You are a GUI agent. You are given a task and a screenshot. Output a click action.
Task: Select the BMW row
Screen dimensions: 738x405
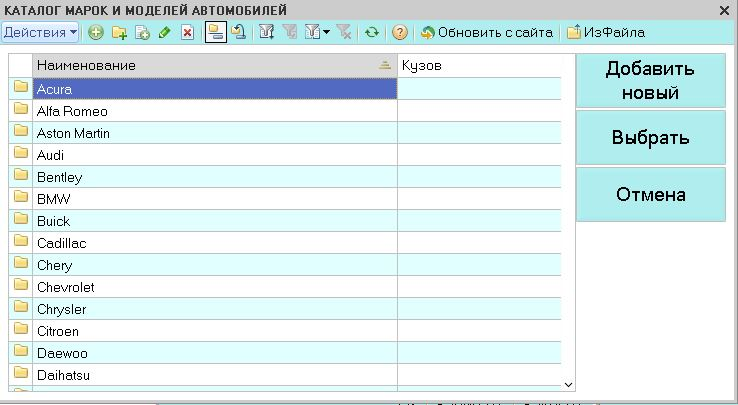coord(285,199)
